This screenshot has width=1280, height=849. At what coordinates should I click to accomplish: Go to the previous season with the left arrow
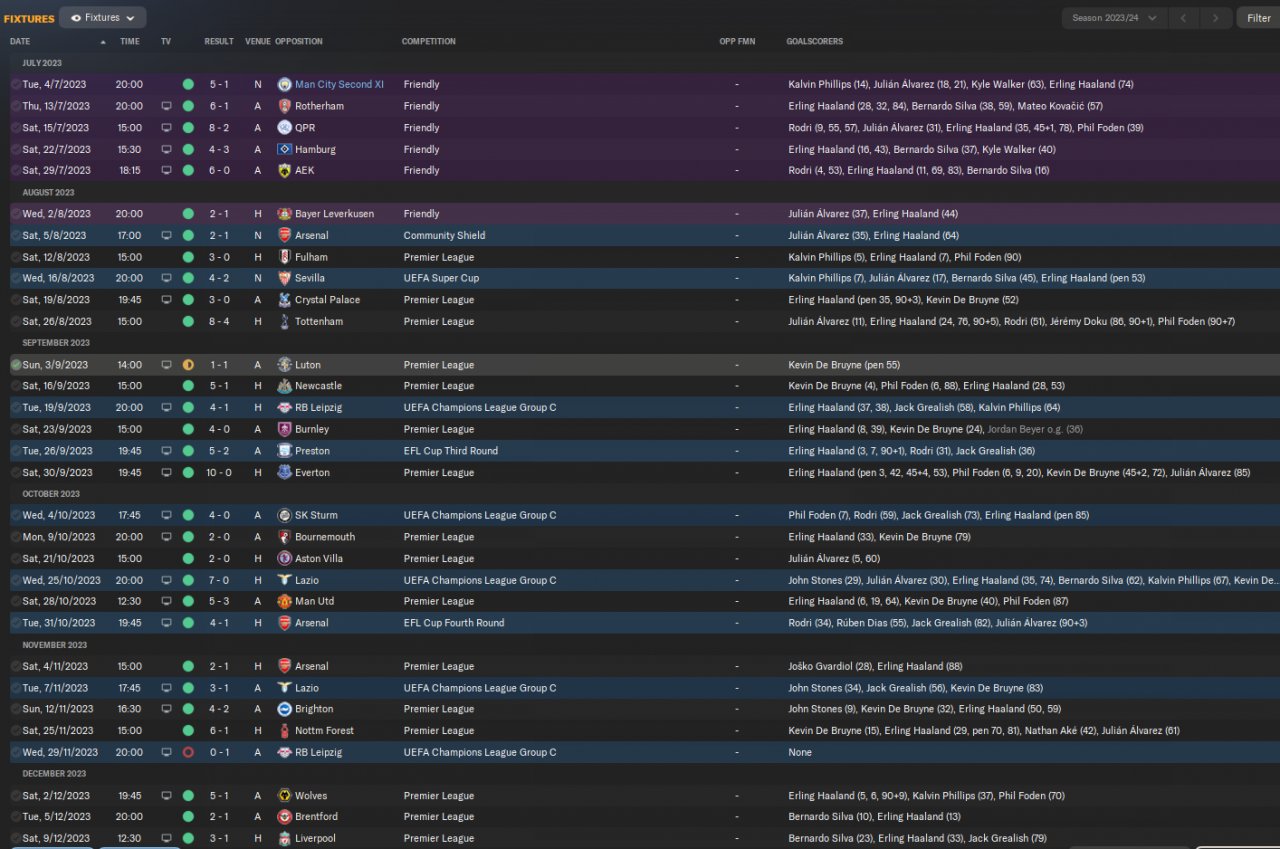1184,18
